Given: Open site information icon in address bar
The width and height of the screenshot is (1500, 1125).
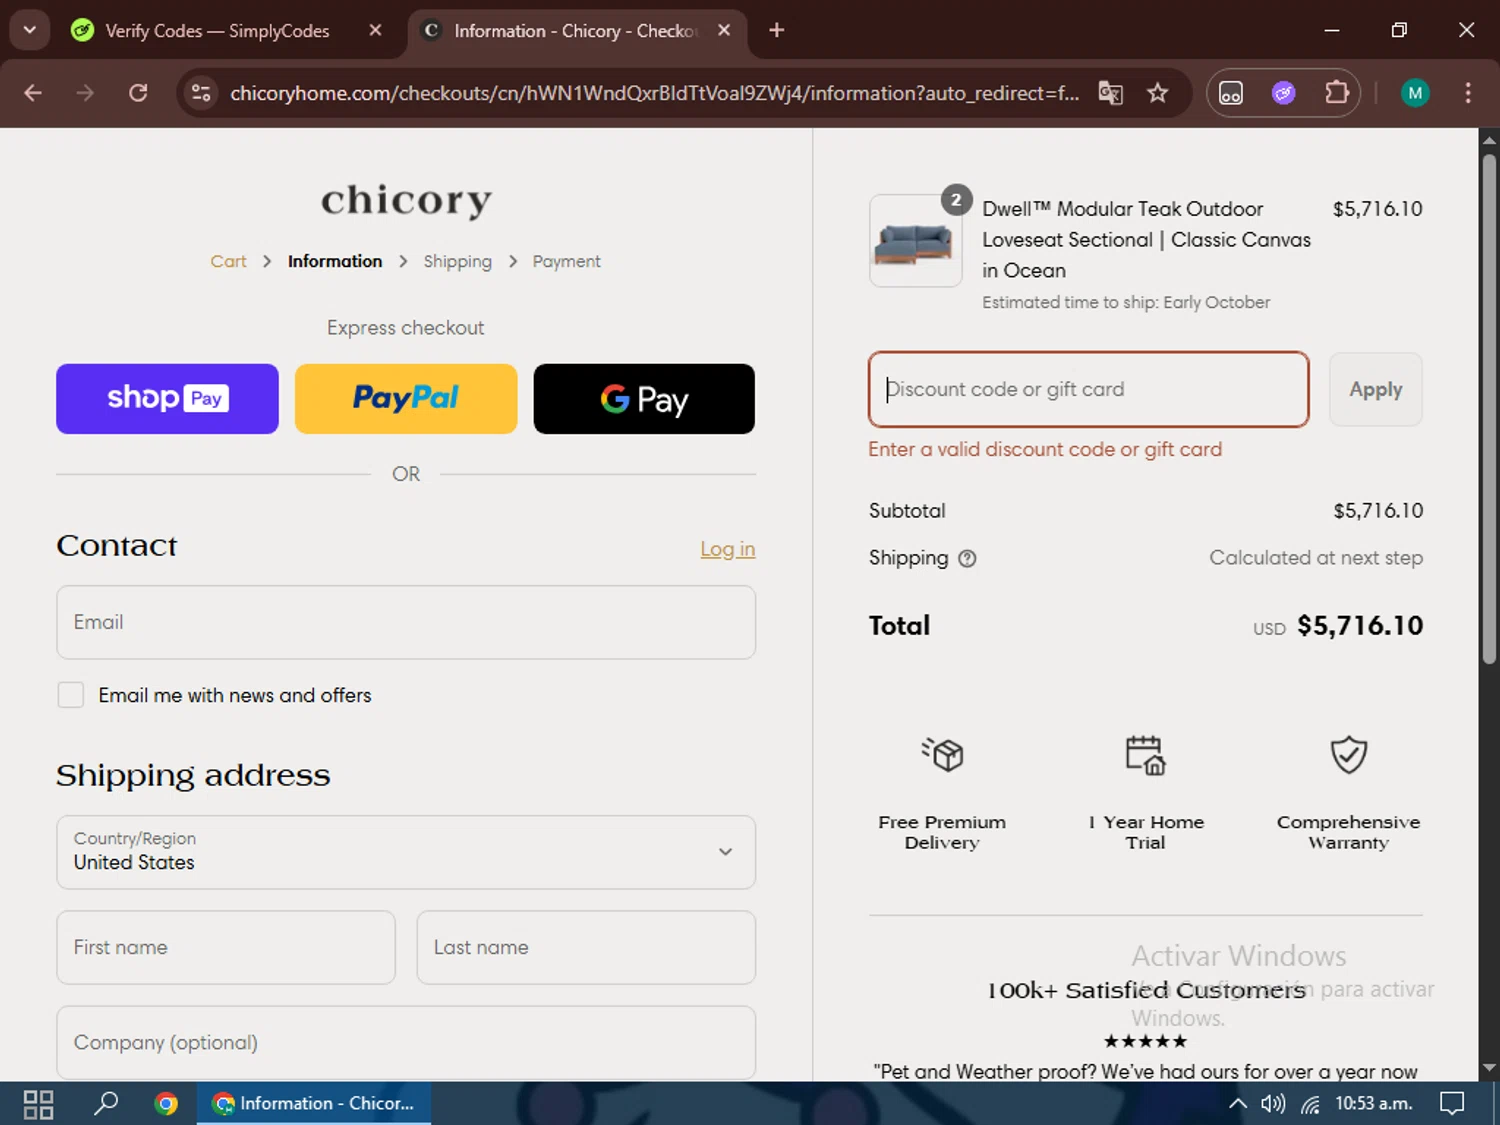Looking at the screenshot, I should [x=201, y=93].
